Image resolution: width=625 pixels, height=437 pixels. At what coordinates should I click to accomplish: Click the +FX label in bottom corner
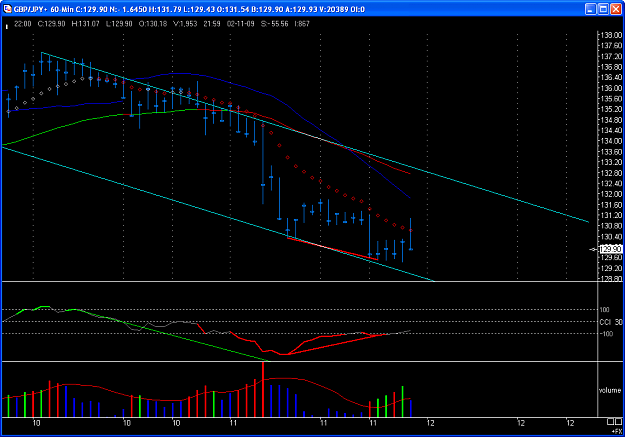pos(617,431)
